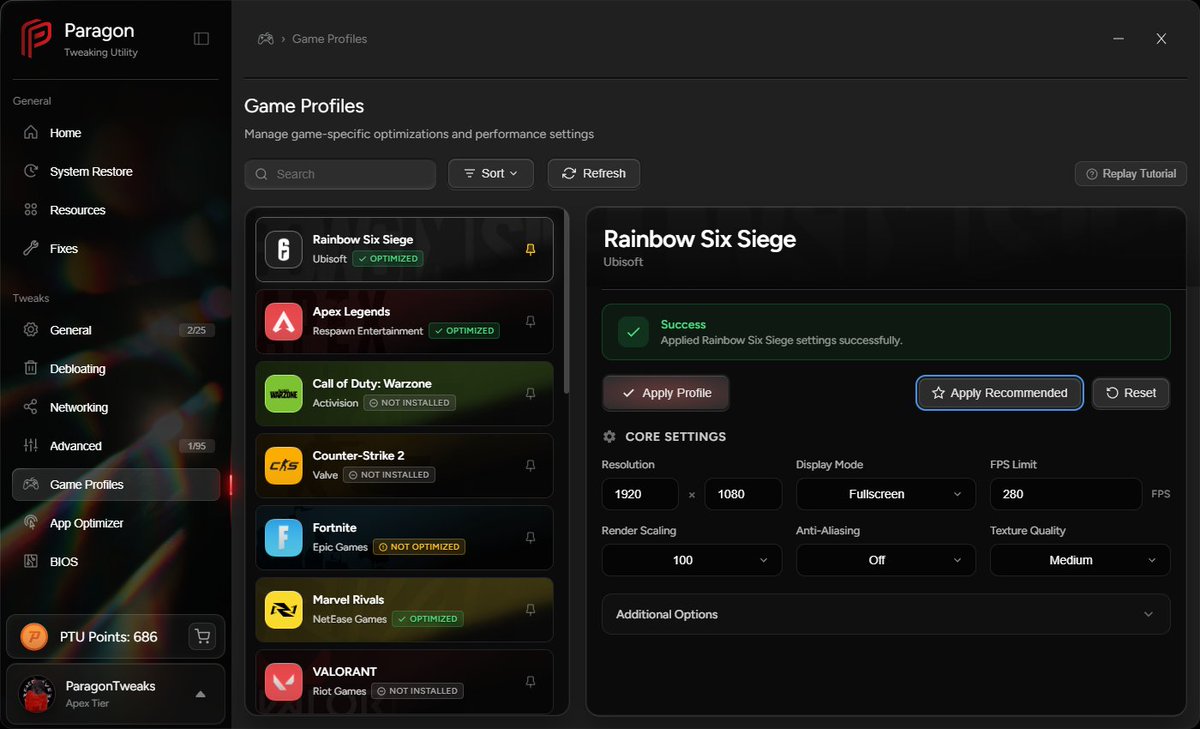The image size is (1200, 729).
Task: Click the resolution width field 1920
Action: coord(641,494)
